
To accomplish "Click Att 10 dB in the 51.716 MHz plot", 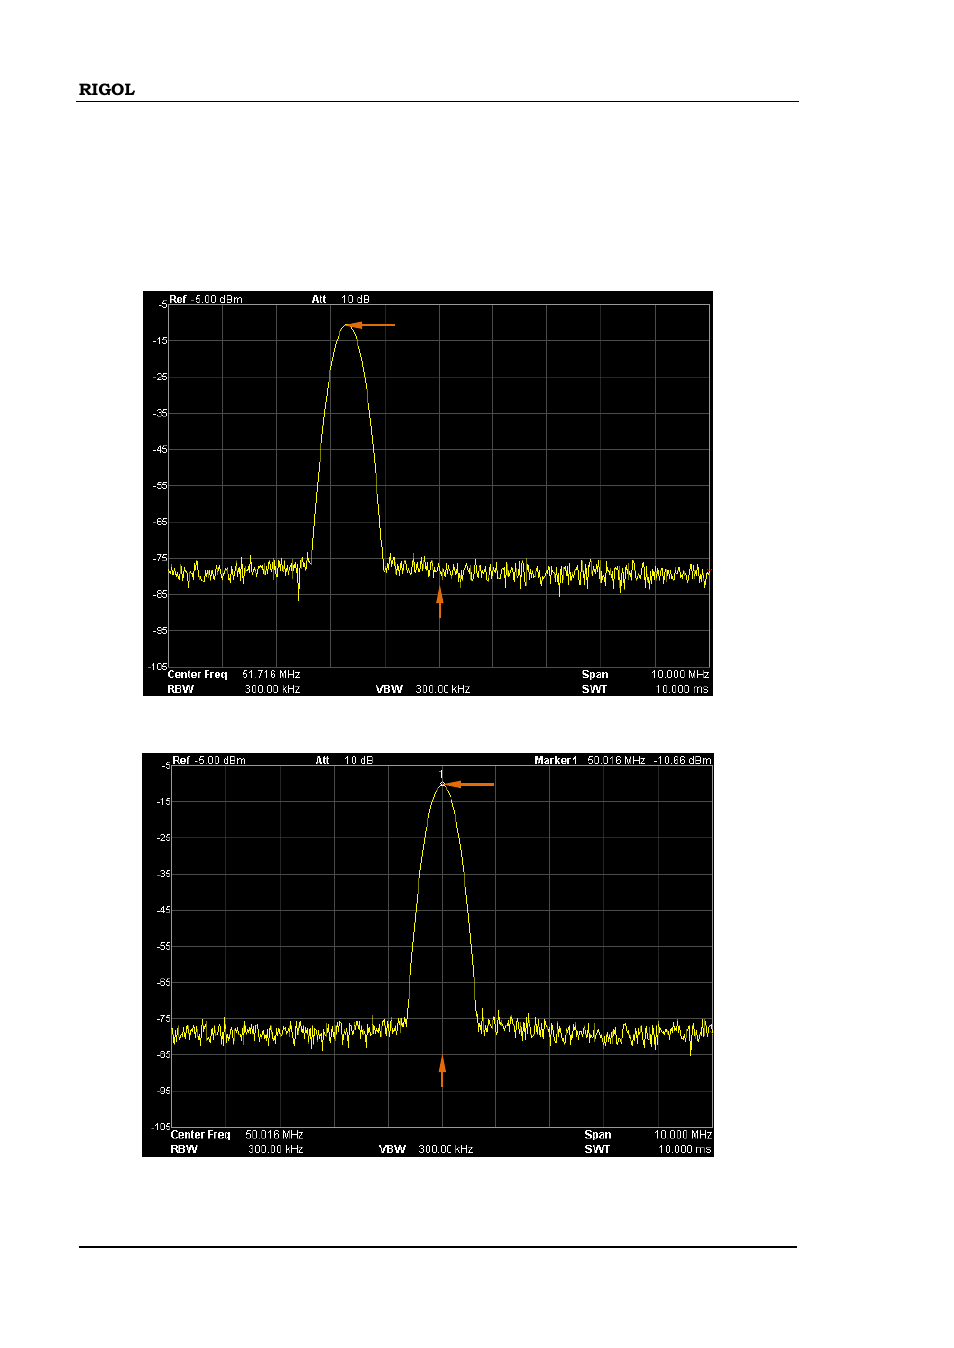I will click(x=341, y=299).
